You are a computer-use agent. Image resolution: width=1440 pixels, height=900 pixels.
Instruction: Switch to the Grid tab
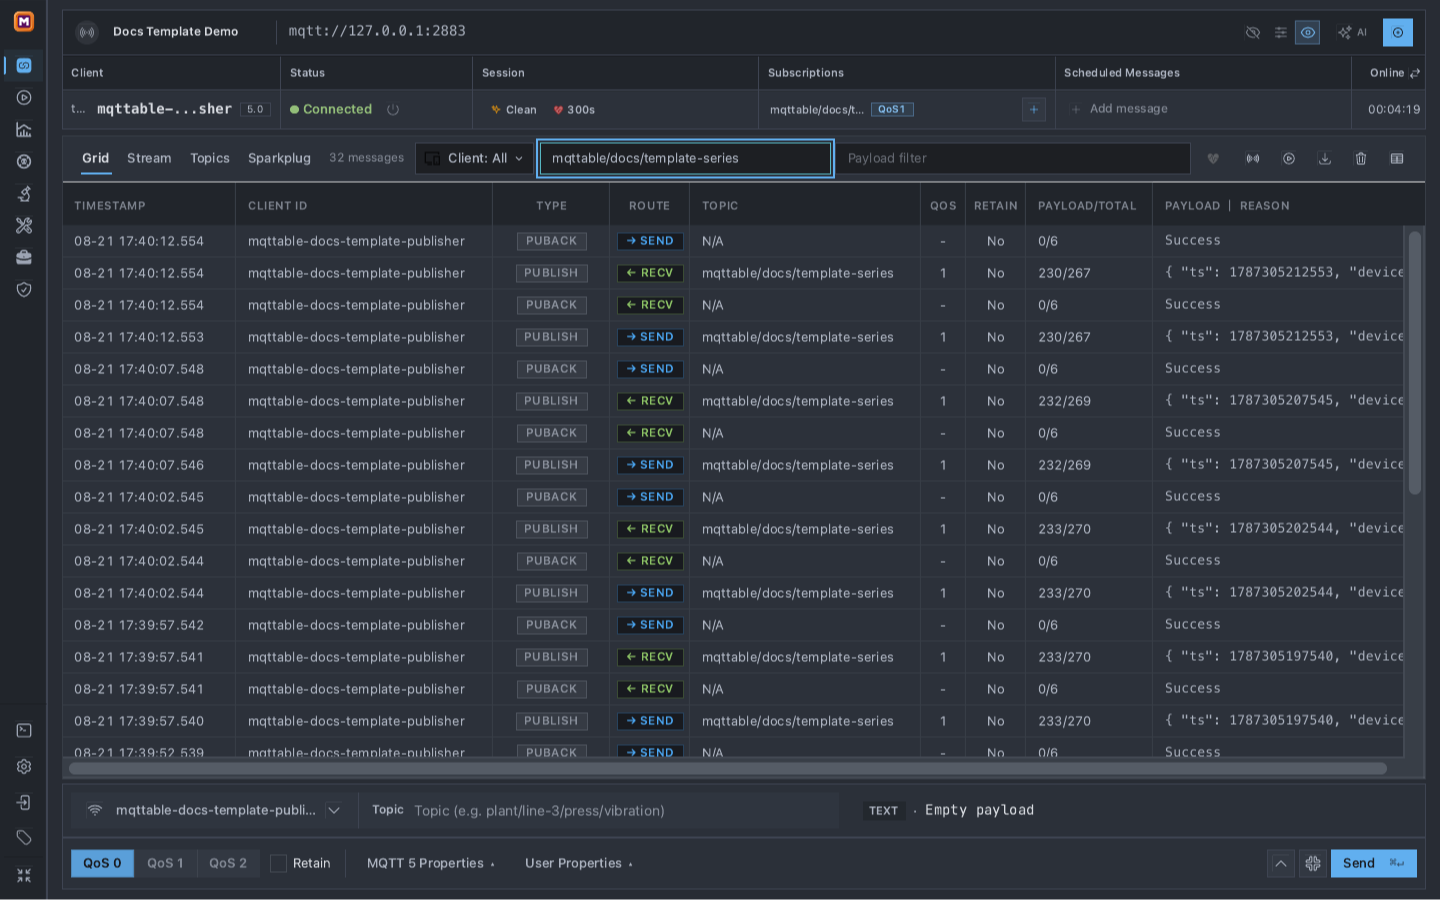click(96, 158)
